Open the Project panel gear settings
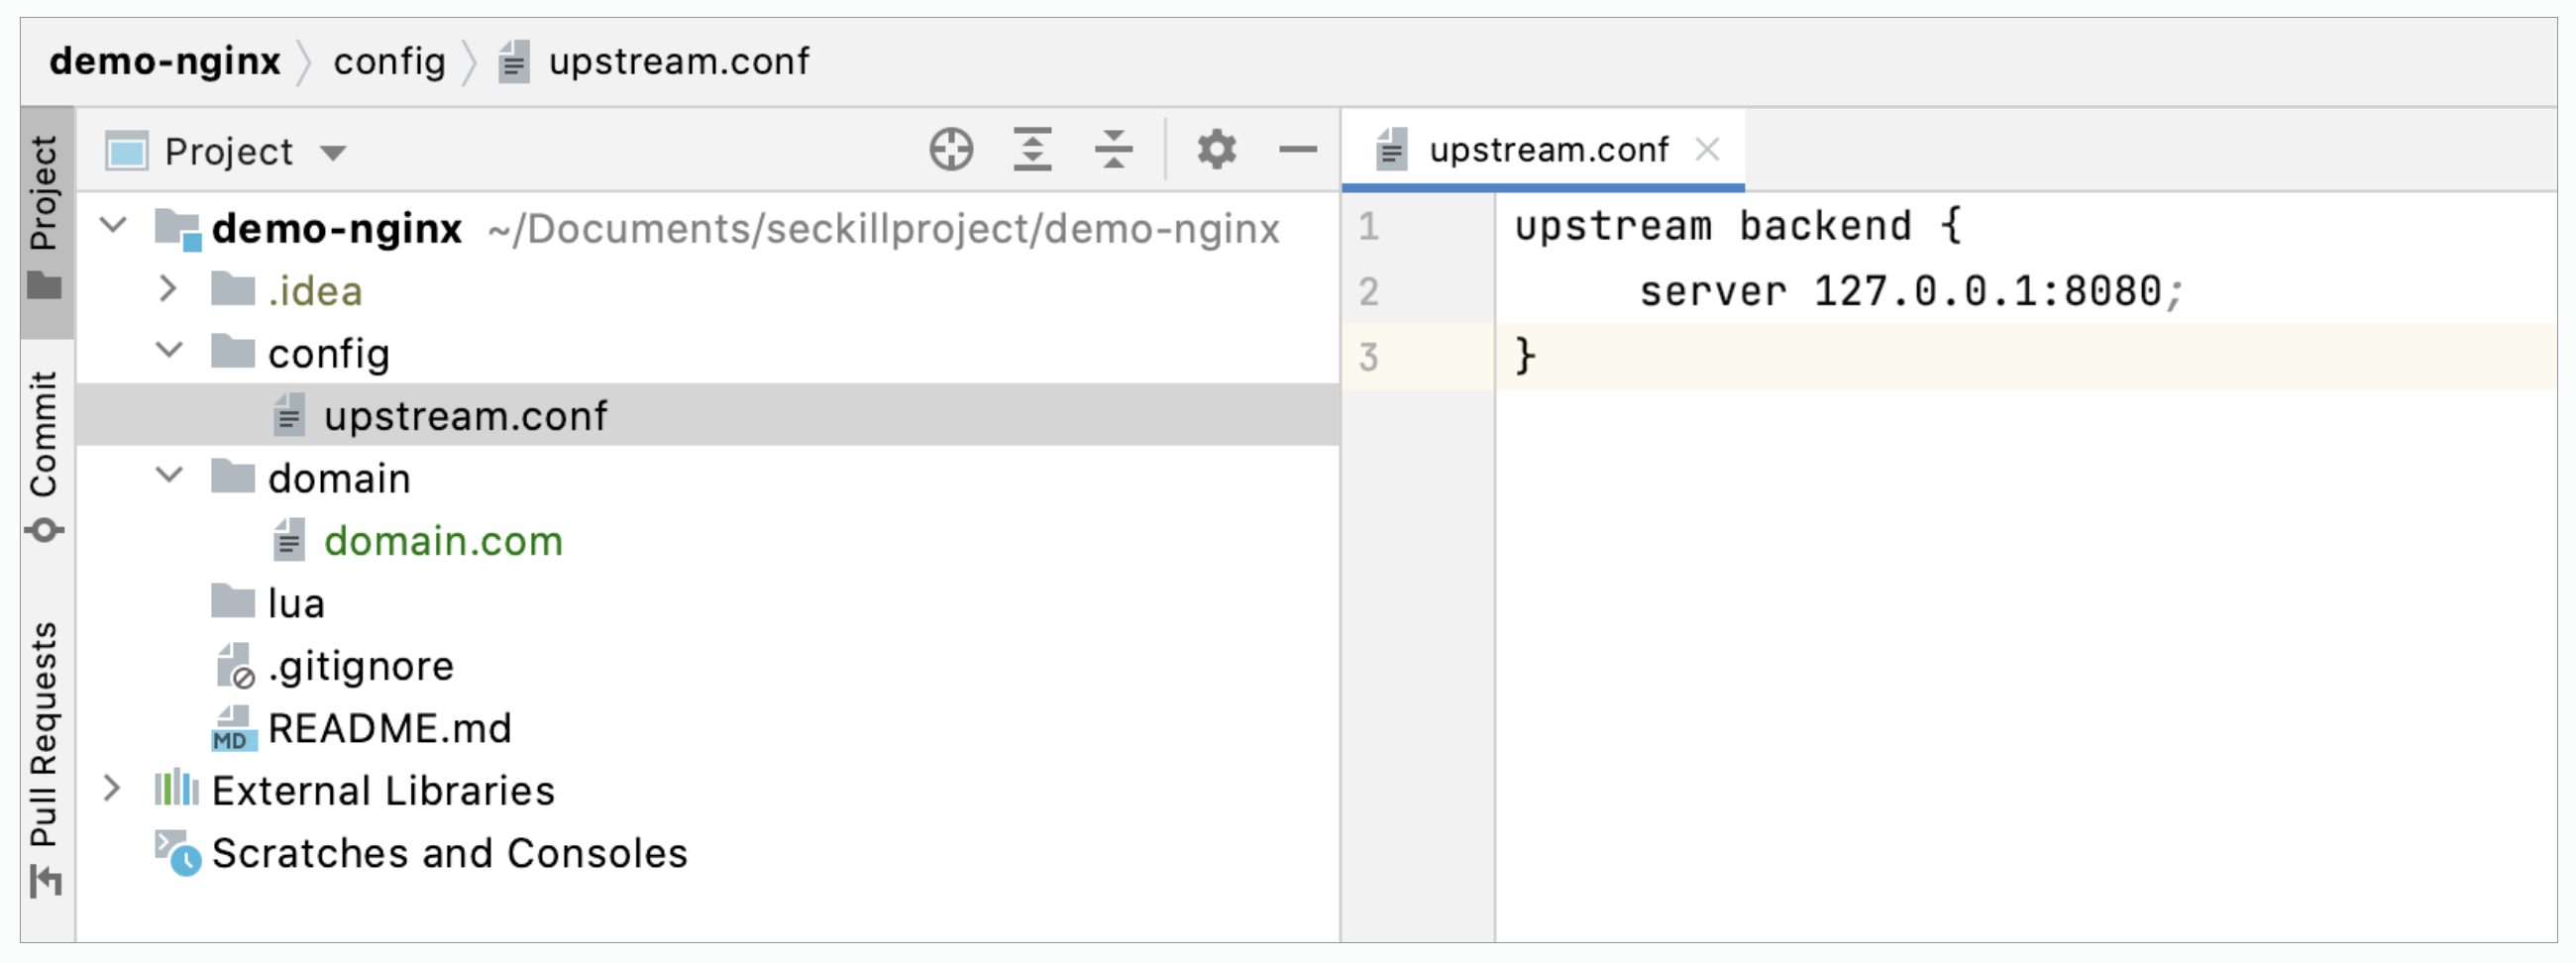Viewport: 2576px width, 963px height. coord(1216,150)
